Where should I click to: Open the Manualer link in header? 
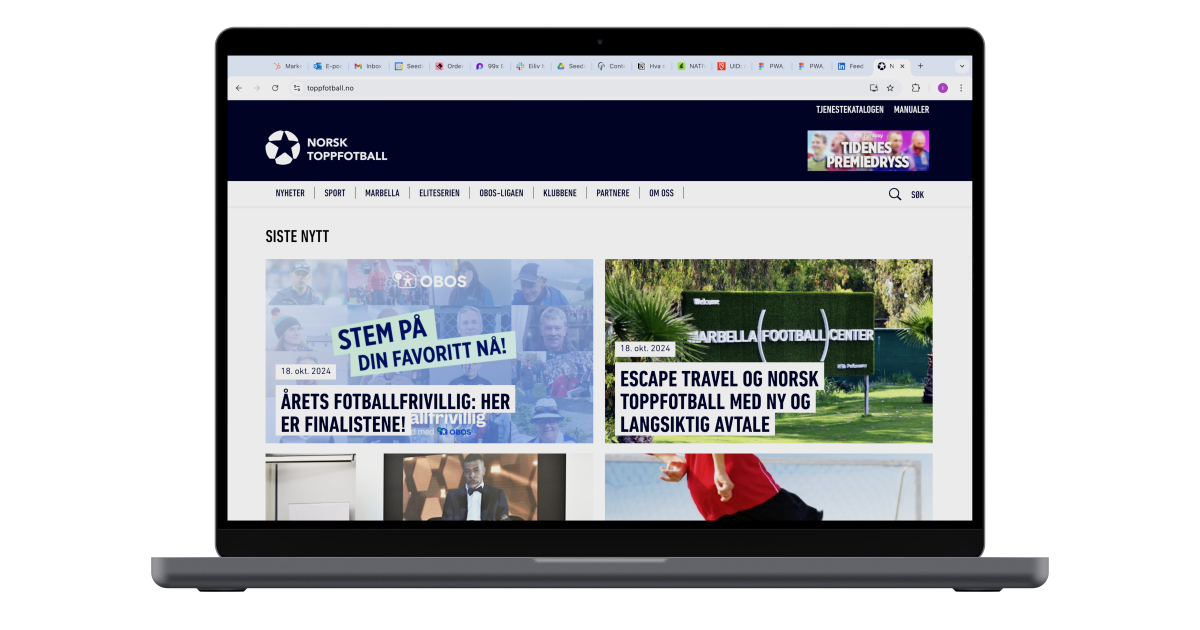(911, 110)
